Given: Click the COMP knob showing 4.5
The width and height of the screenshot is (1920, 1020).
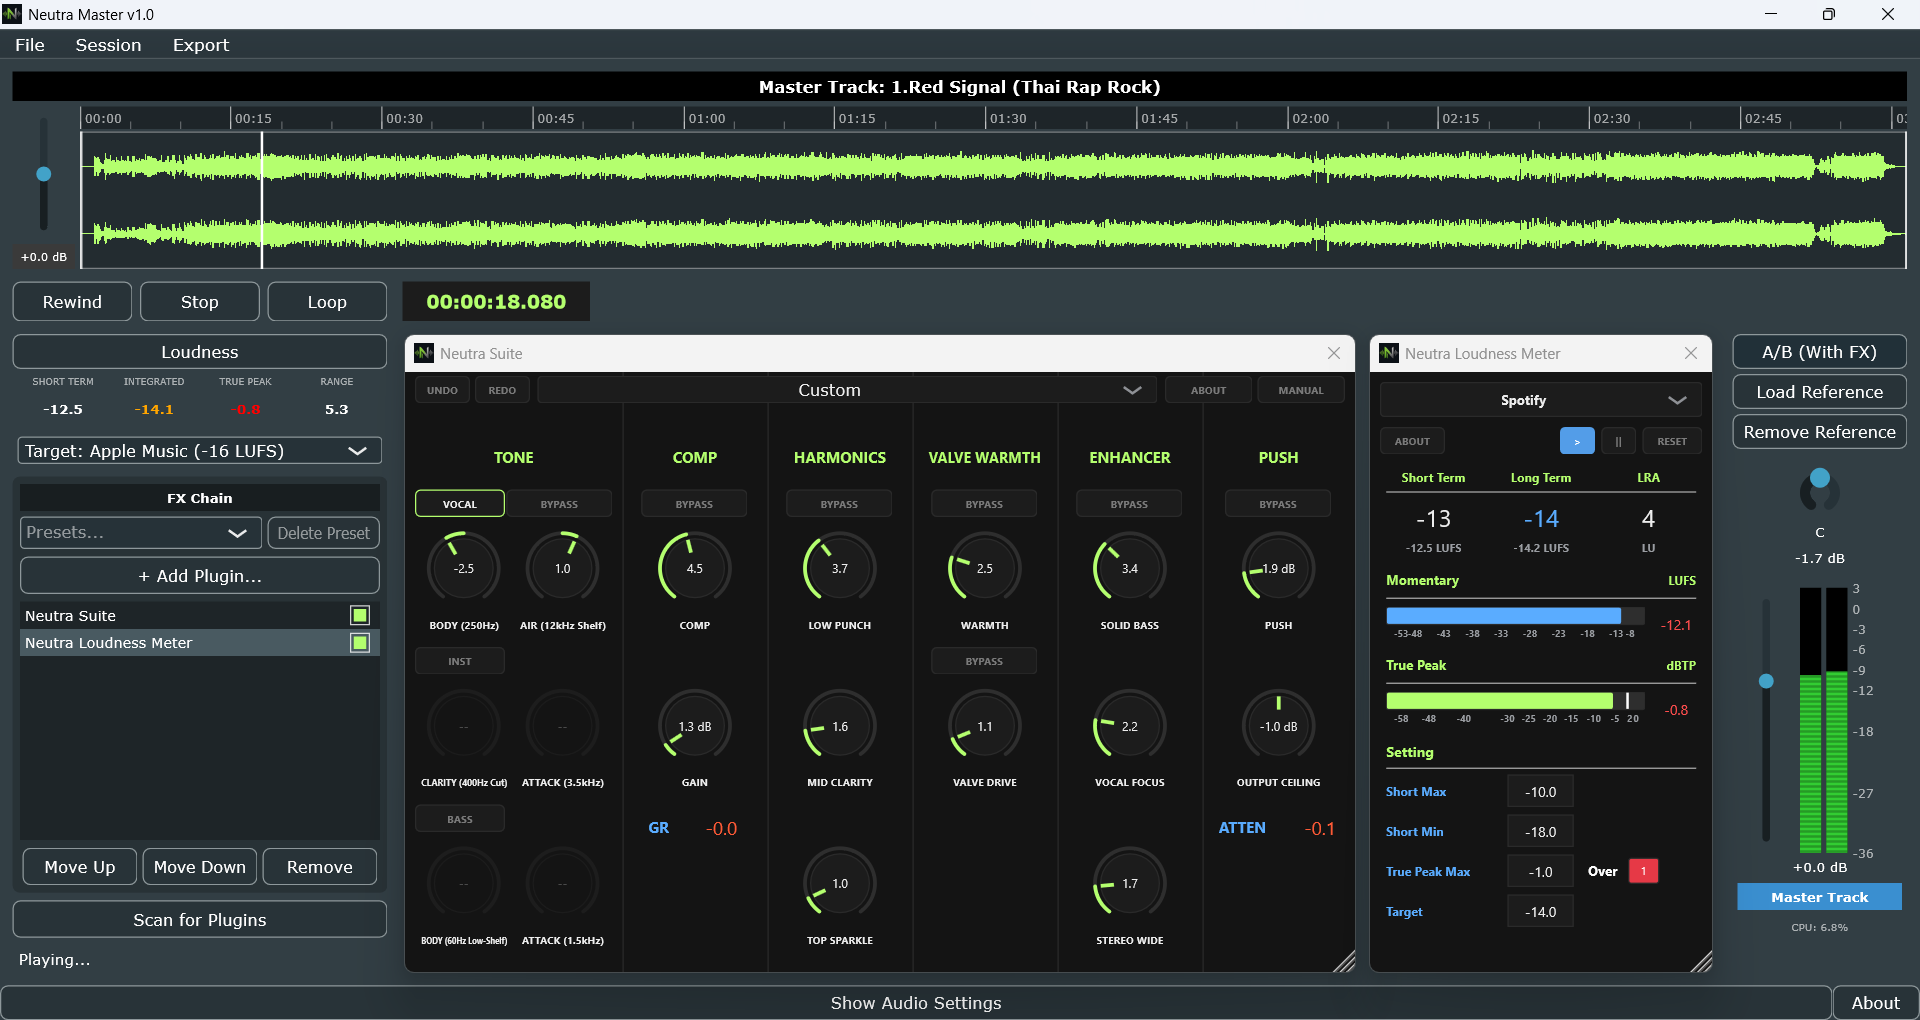Looking at the screenshot, I should click(x=695, y=568).
